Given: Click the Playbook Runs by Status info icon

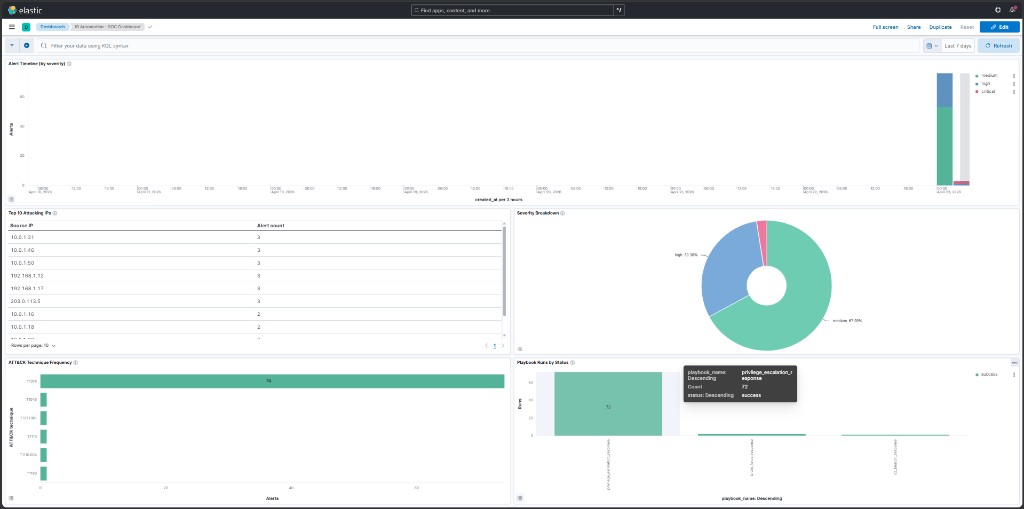Looking at the screenshot, I should [x=572, y=362].
